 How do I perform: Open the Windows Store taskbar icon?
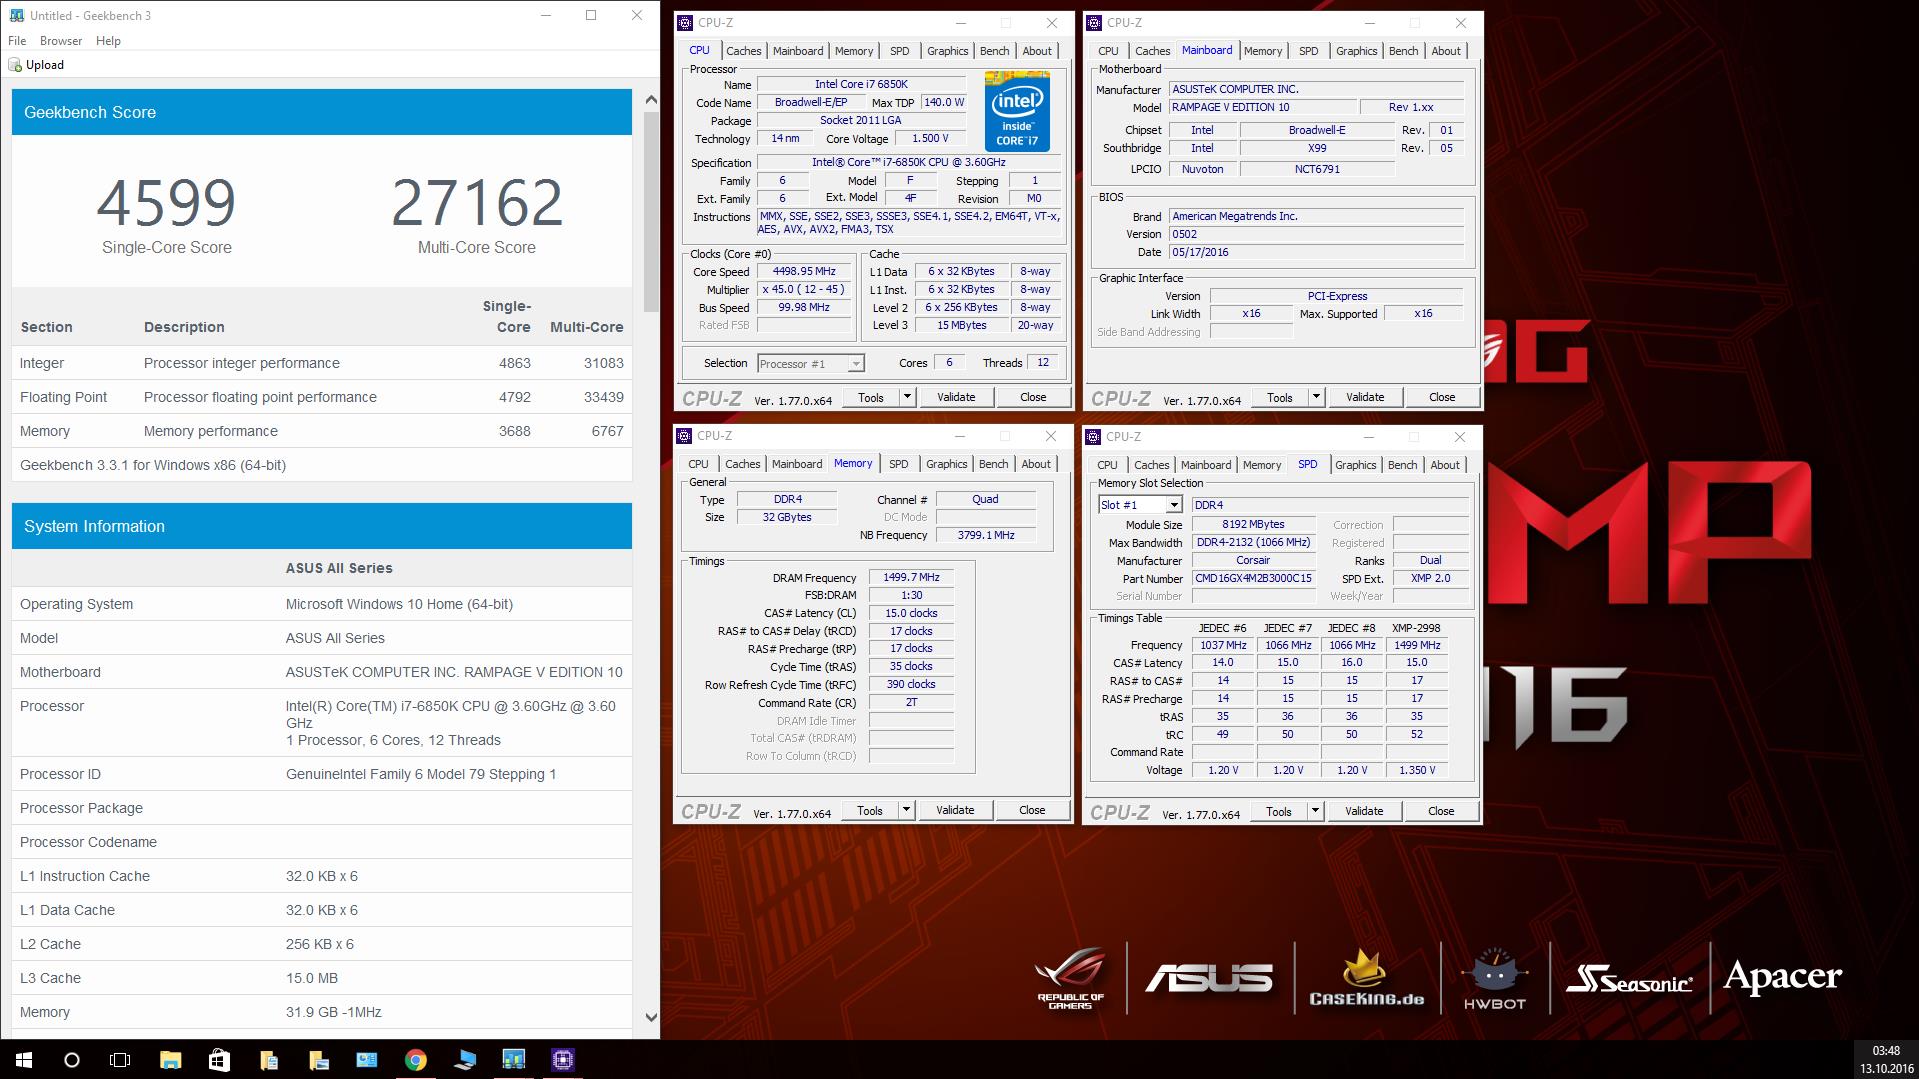click(x=219, y=1060)
